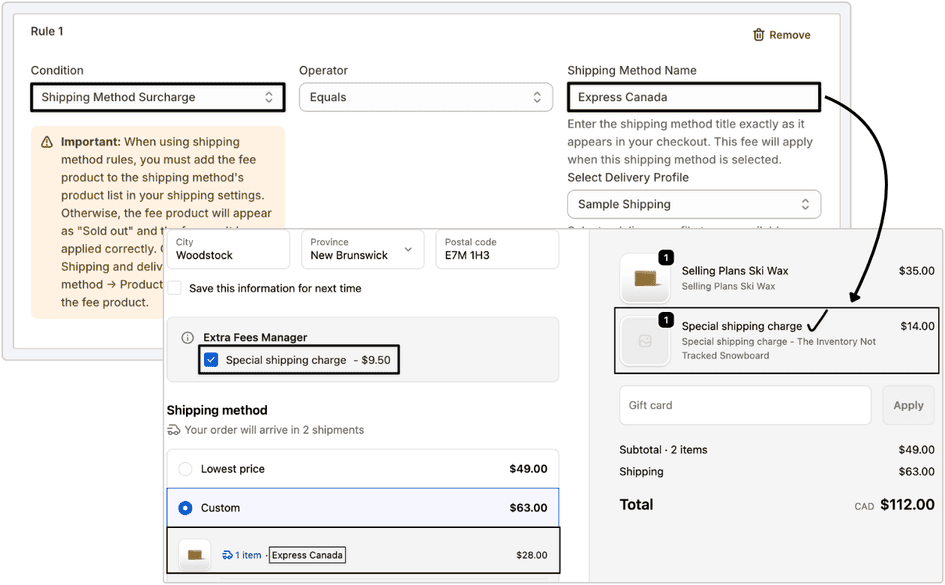This screenshot has height=585, width=945.
Task: Uncheck the Special shipping charge $9.50 fee
Action: point(212,360)
